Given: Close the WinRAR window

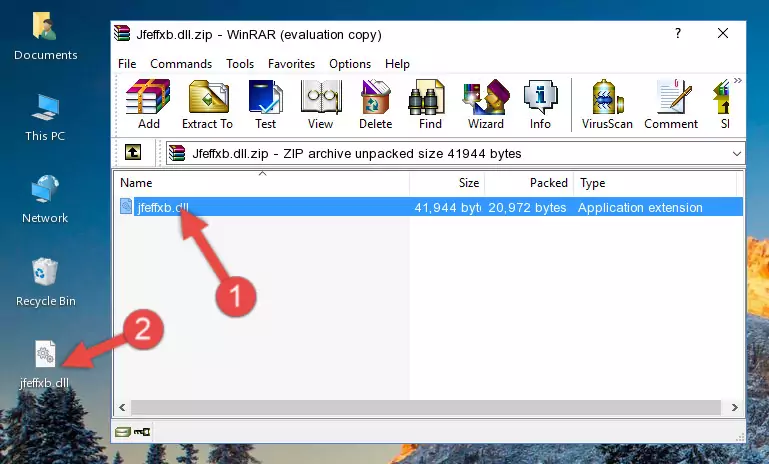Looking at the screenshot, I should click(x=722, y=33).
